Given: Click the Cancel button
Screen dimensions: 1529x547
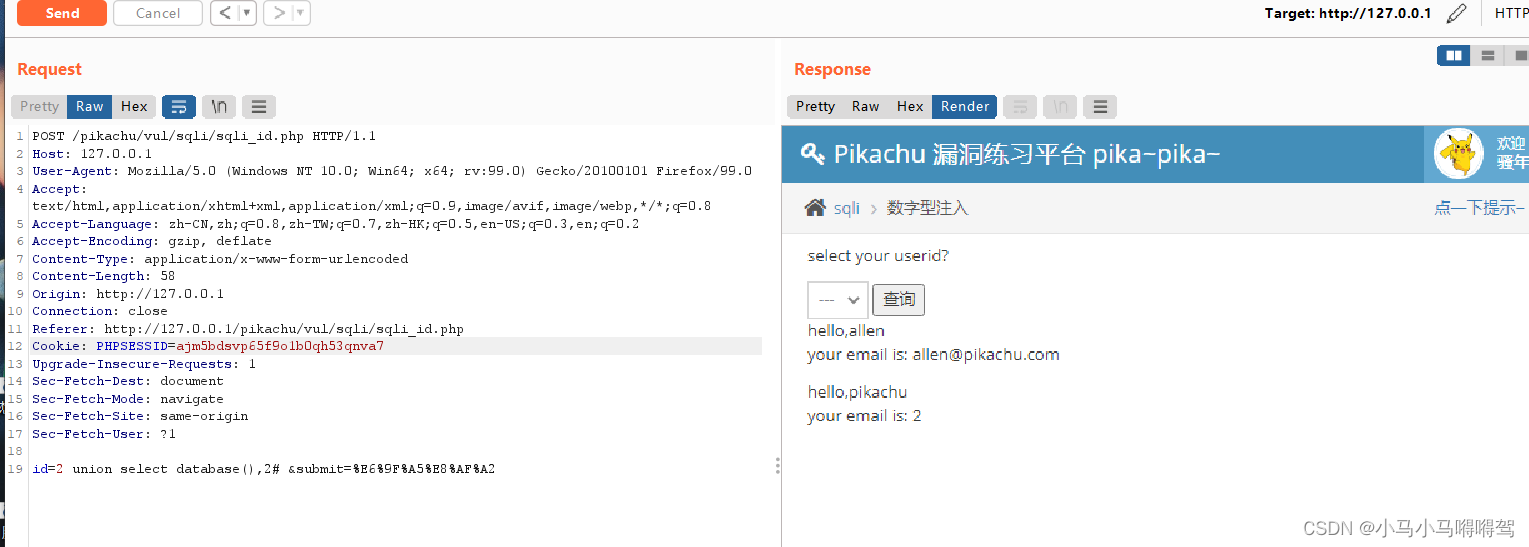Looking at the screenshot, I should pyautogui.click(x=158, y=13).
